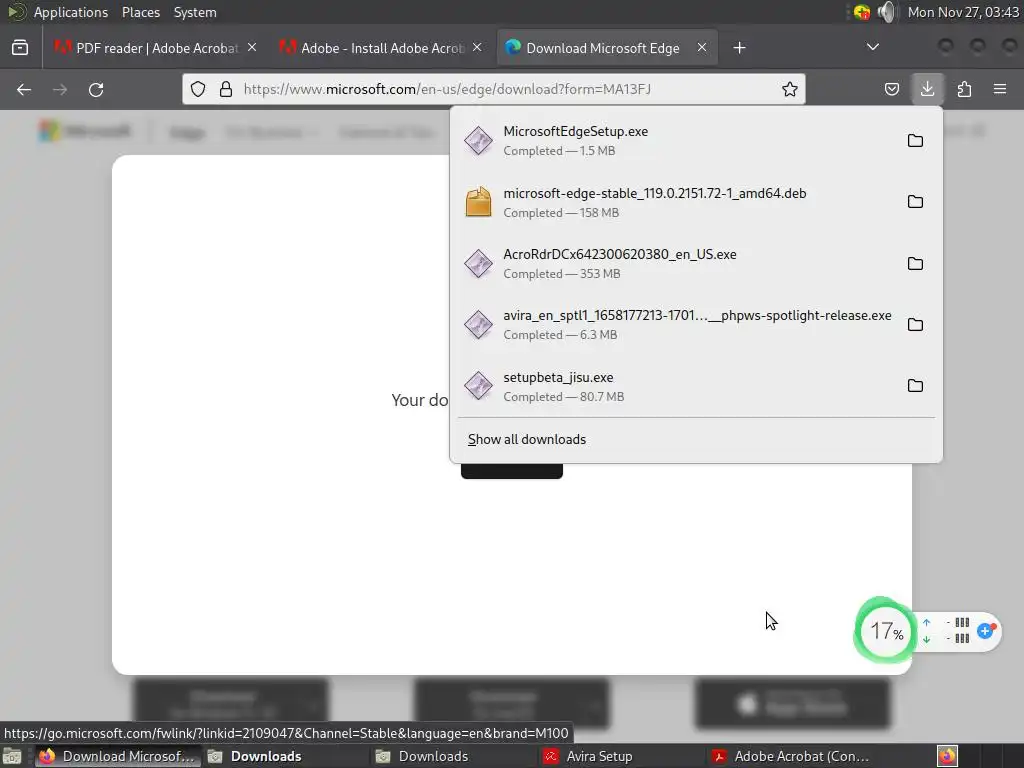Go back one page

pyautogui.click(x=24, y=89)
